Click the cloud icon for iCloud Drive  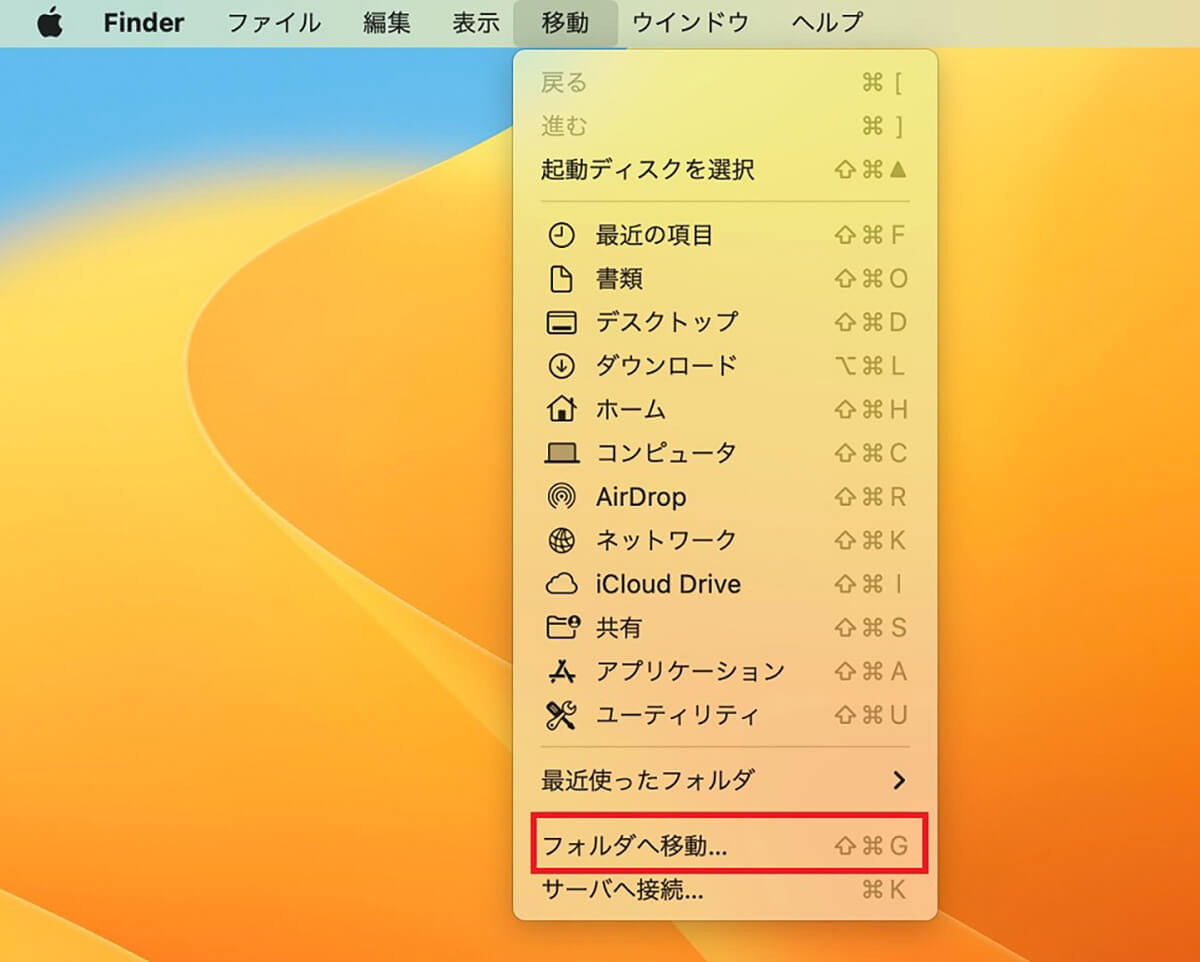click(562, 584)
